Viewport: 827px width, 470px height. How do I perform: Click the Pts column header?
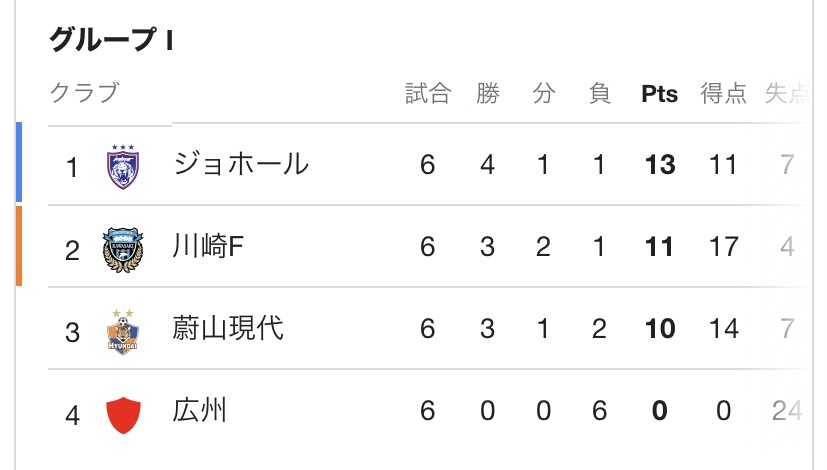pos(659,94)
